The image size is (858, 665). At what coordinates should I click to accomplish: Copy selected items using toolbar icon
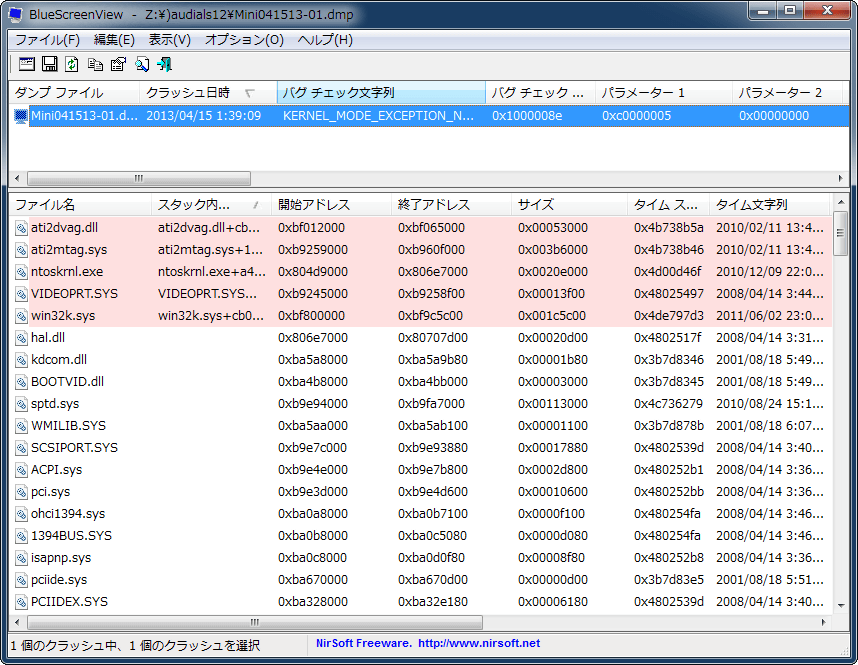click(95, 64)
